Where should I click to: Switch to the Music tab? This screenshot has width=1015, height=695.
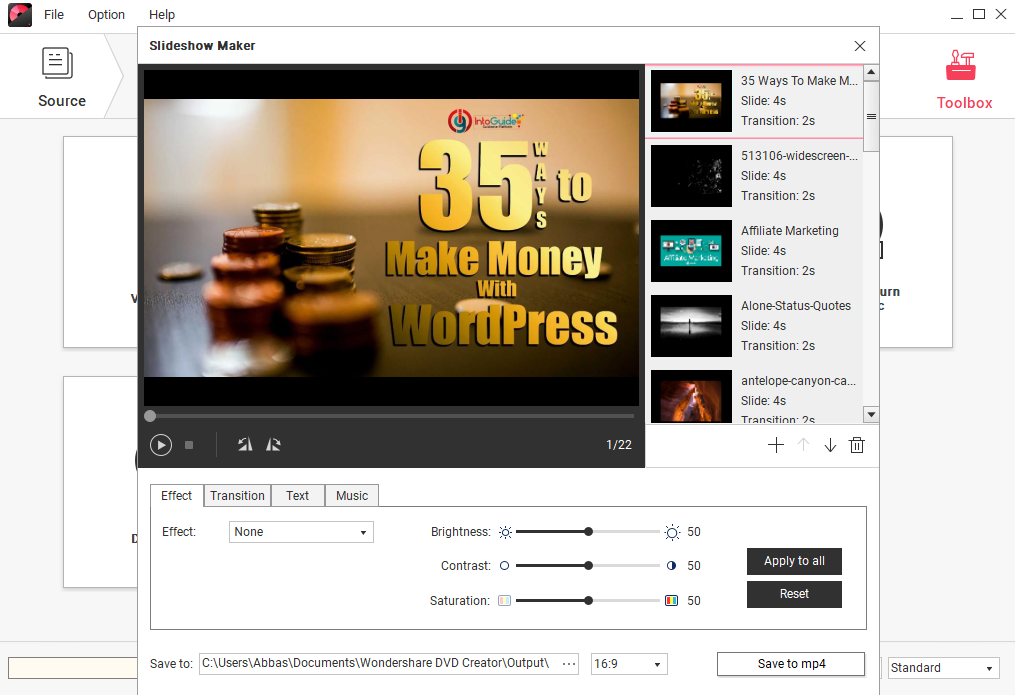pyautogui.click(x=352, y=496)
